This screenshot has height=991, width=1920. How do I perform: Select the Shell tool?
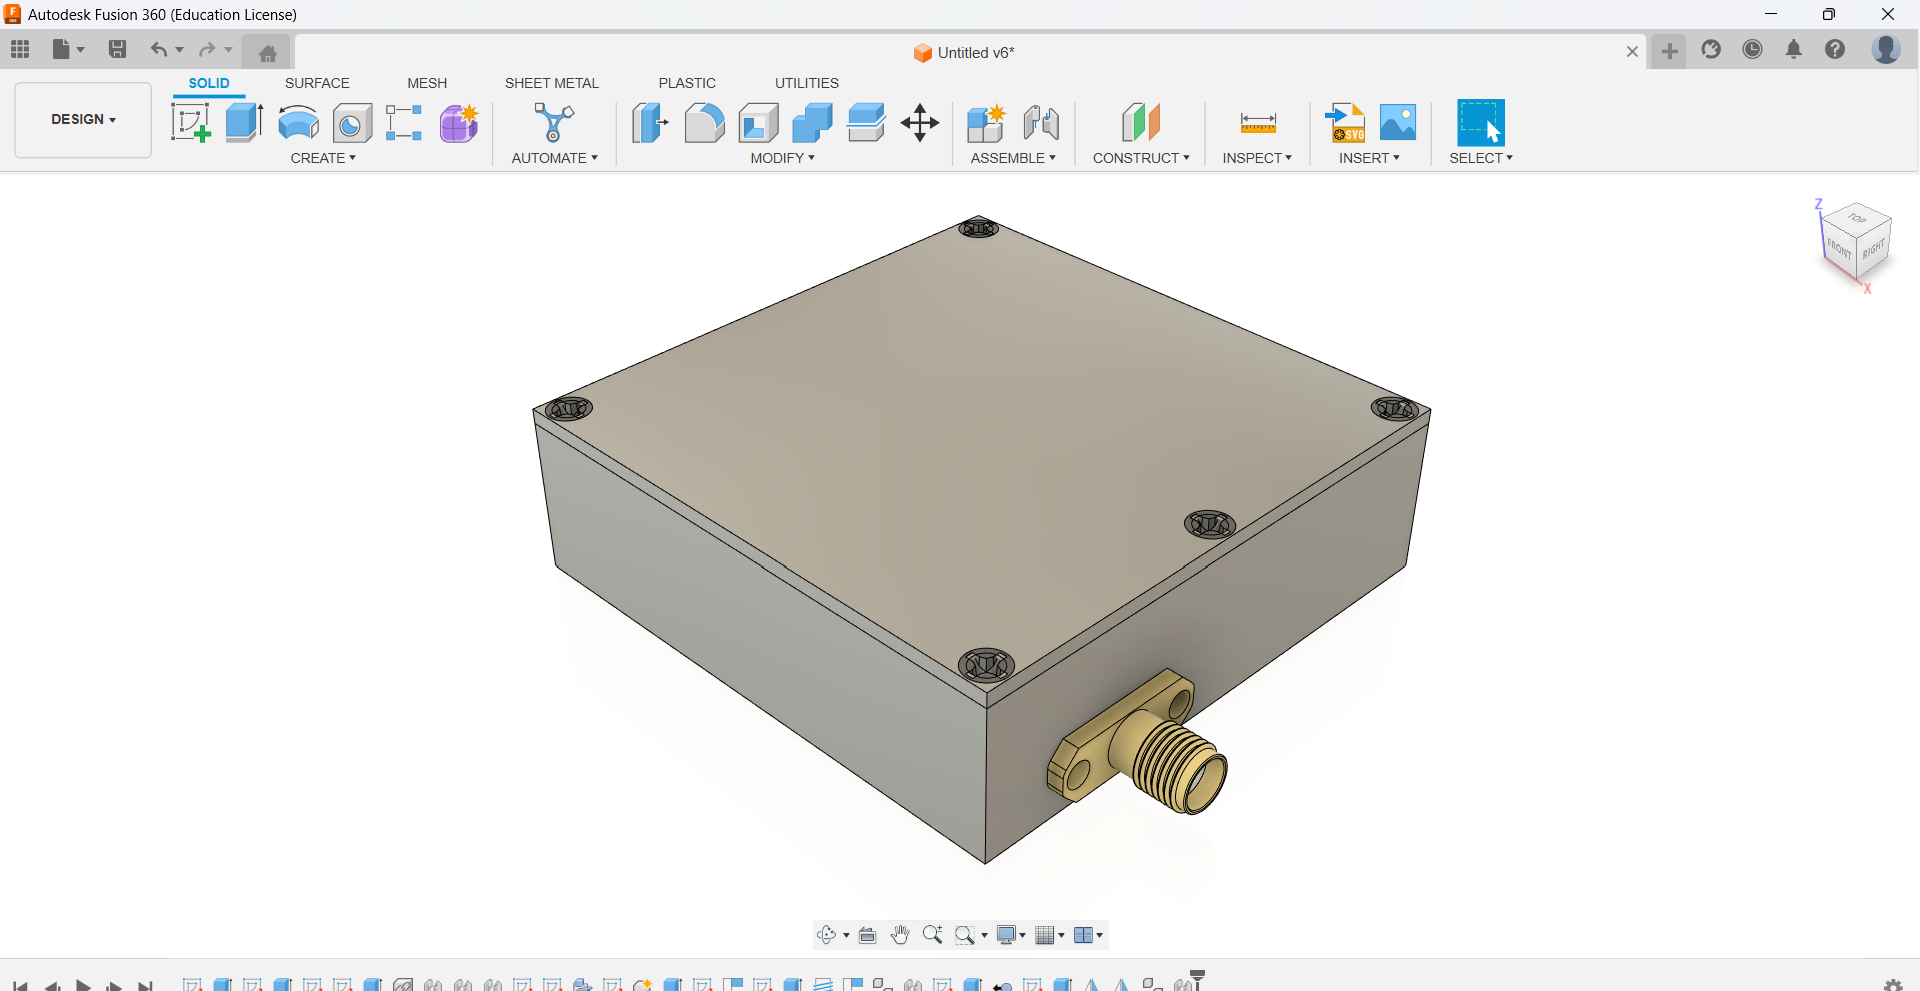tap(759, 123)
